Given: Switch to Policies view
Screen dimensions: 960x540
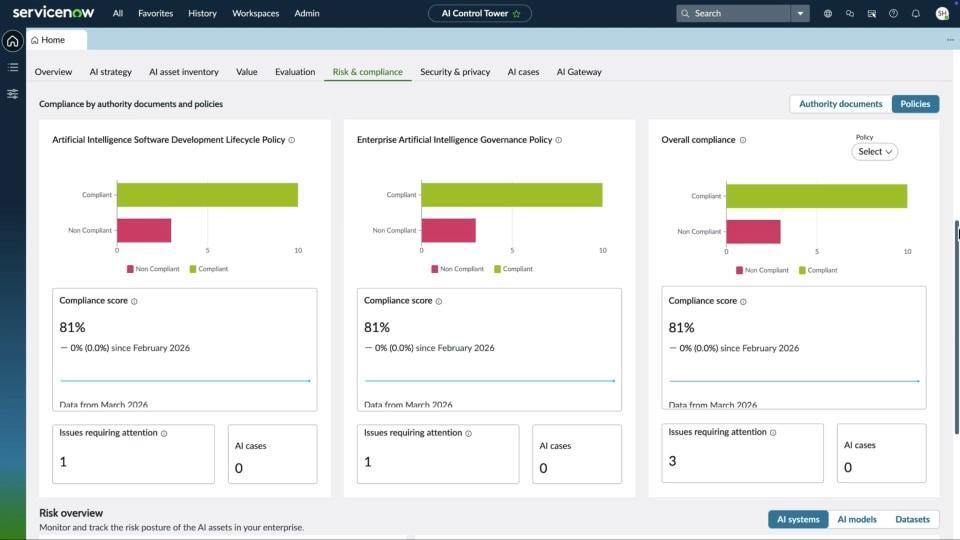Looking at the screenshot, I should pyautogui.click(x=915, y=104).
